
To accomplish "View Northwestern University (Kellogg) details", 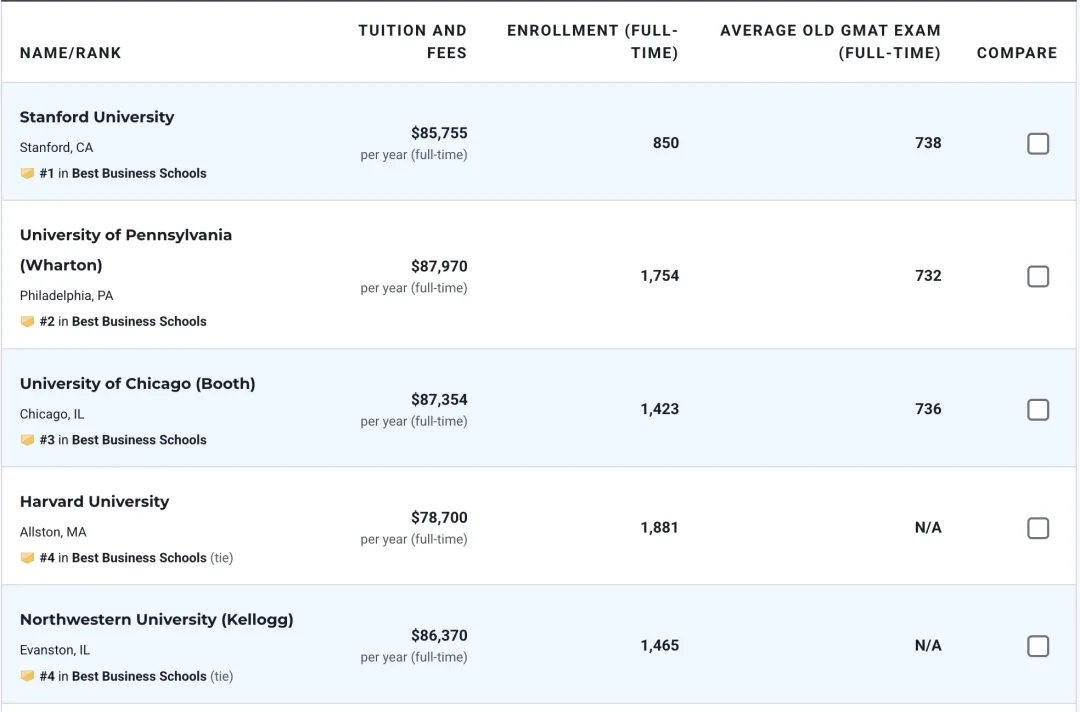I will (x=156, y=620).
